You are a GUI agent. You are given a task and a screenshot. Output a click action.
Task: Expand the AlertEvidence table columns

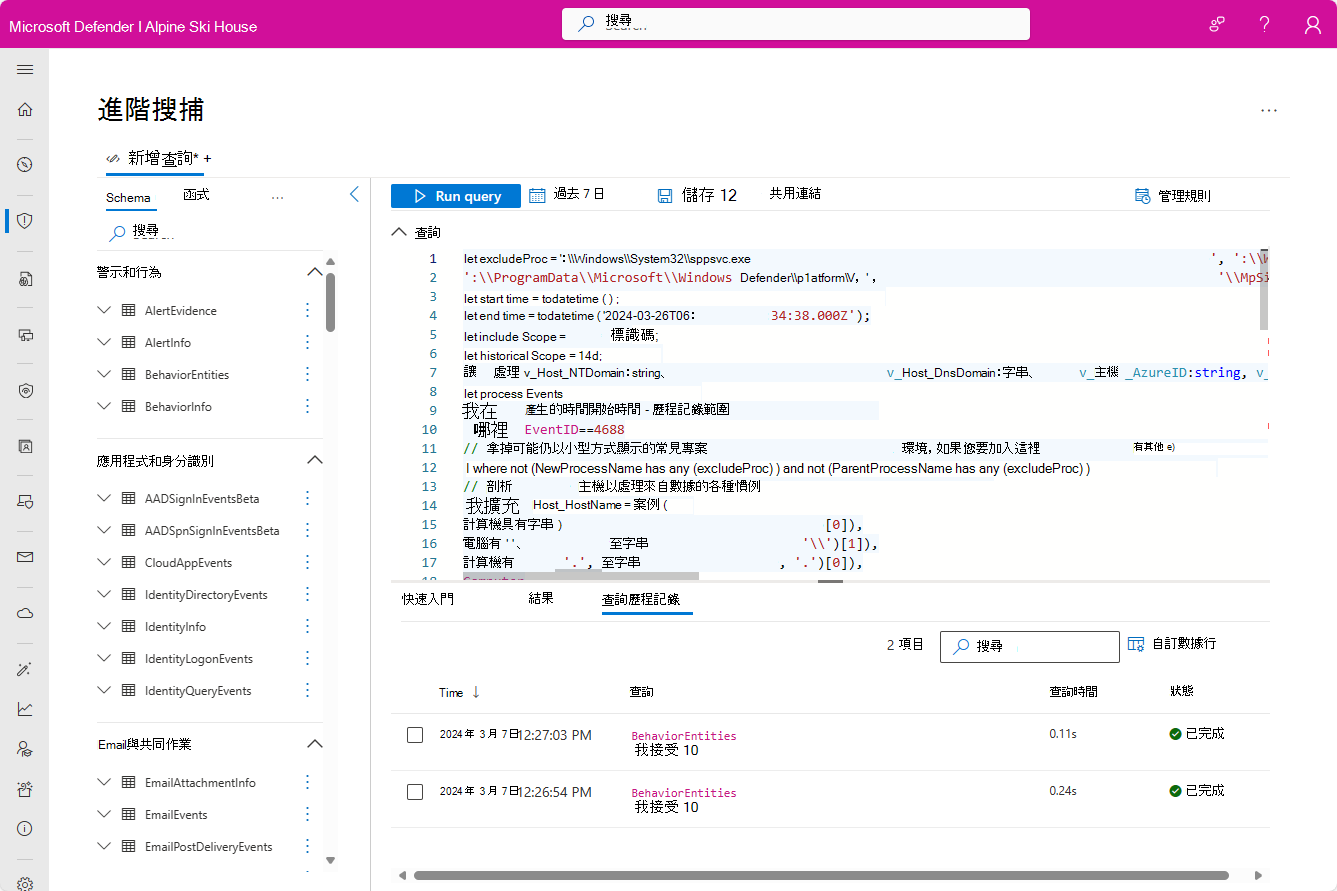104,311
